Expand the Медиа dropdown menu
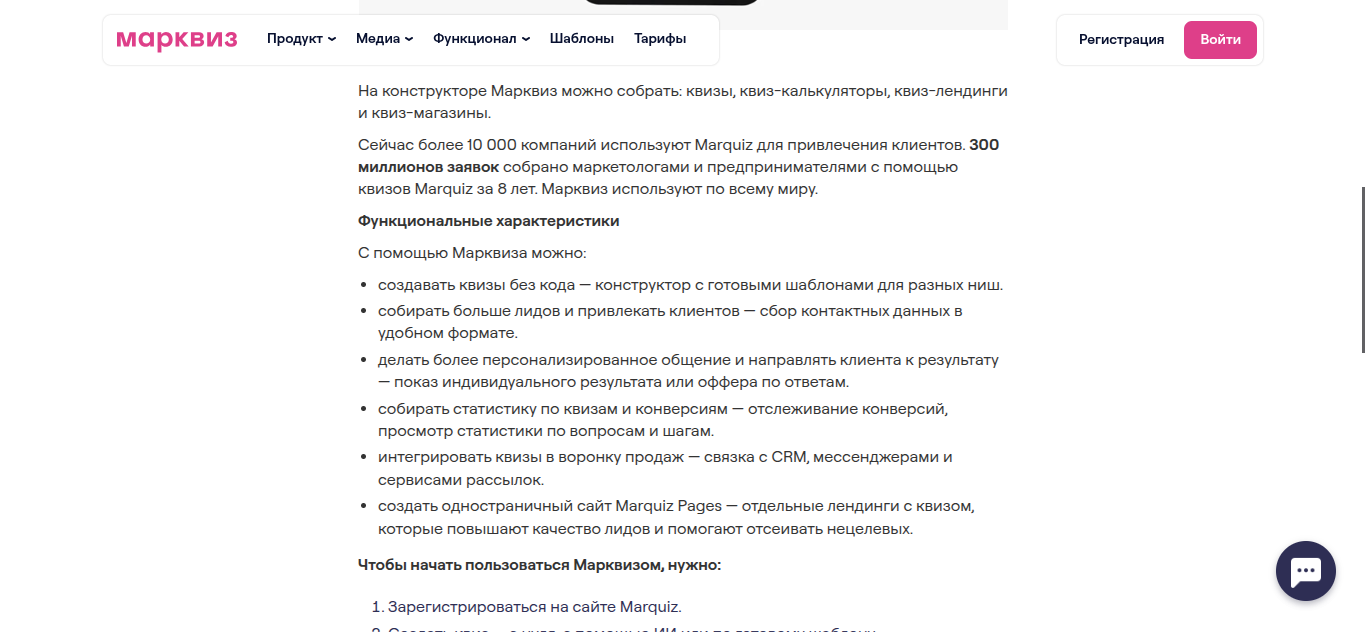 click(384, 39)
